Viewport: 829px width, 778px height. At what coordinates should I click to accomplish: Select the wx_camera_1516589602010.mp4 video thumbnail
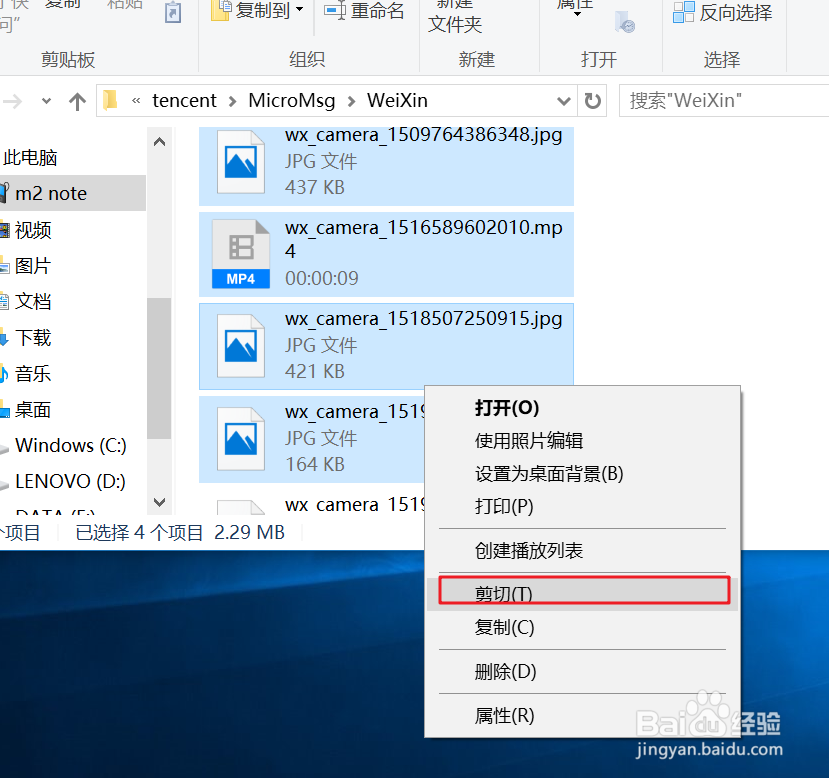240,254
